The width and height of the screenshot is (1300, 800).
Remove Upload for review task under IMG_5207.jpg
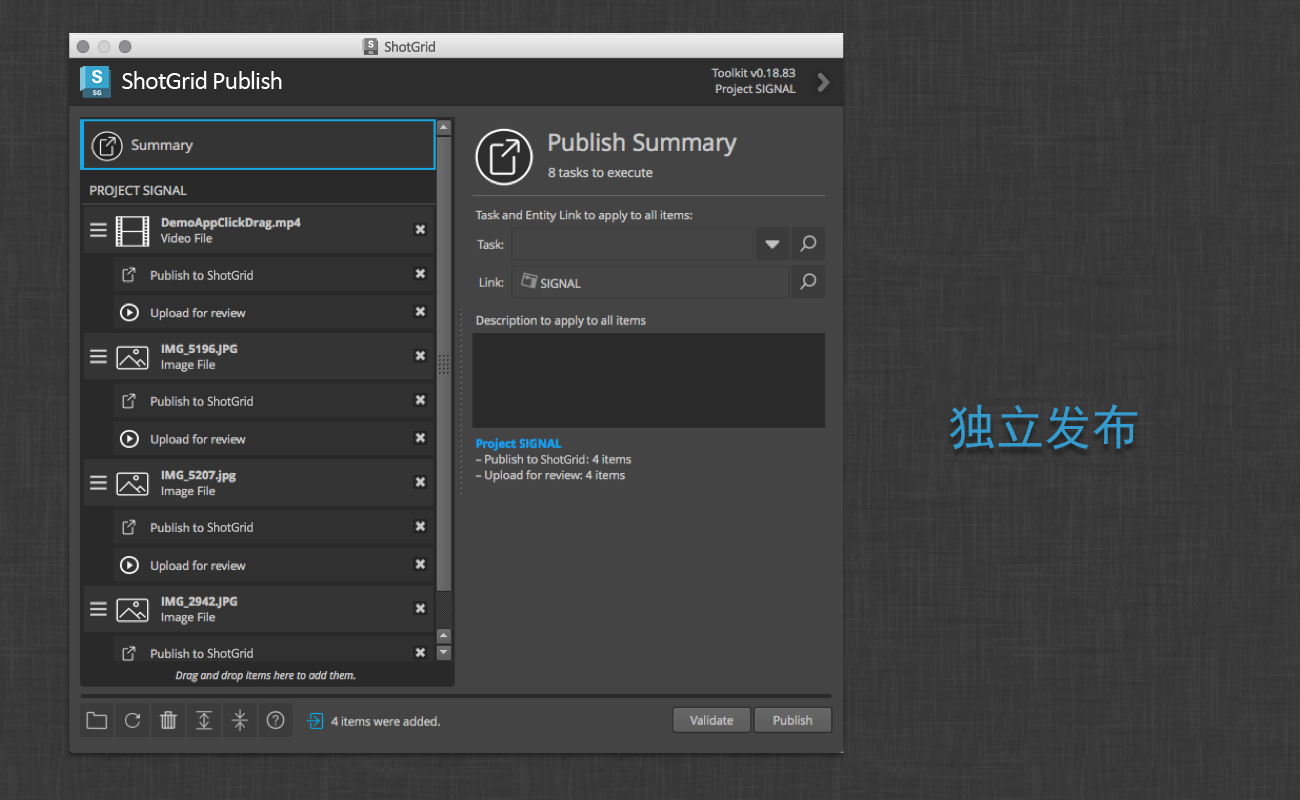point(420,564)
